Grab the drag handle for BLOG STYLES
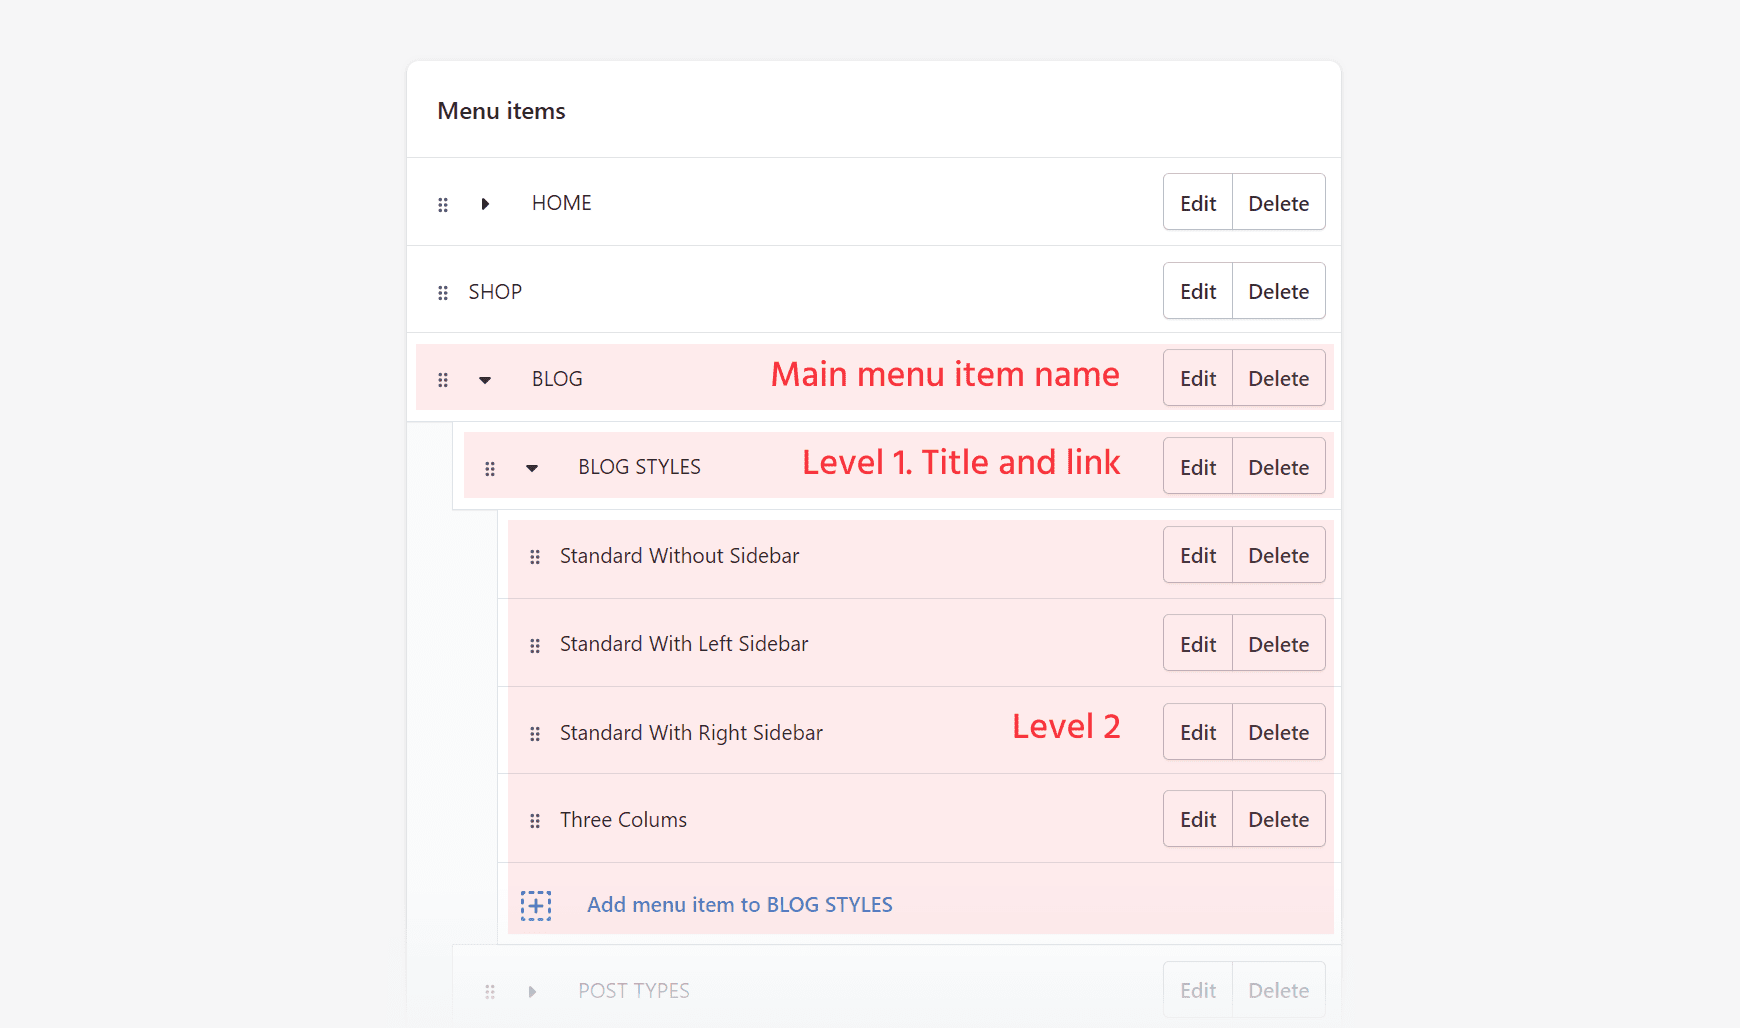The height and width of the screenshot is (1028, 1740). tap(490, 467)
